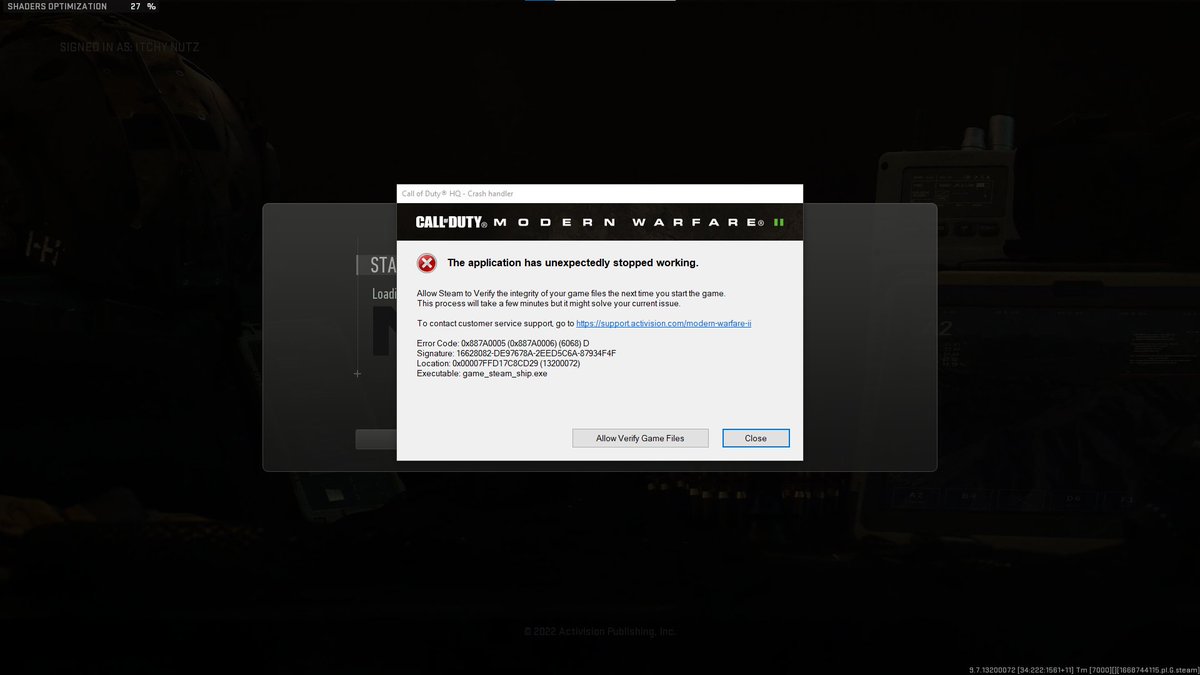Click 'Allow Steam to Verify the integrity' sentence
Image resolution: width=1200 pixels, height=675 pixels.
[x=571, y=293]
